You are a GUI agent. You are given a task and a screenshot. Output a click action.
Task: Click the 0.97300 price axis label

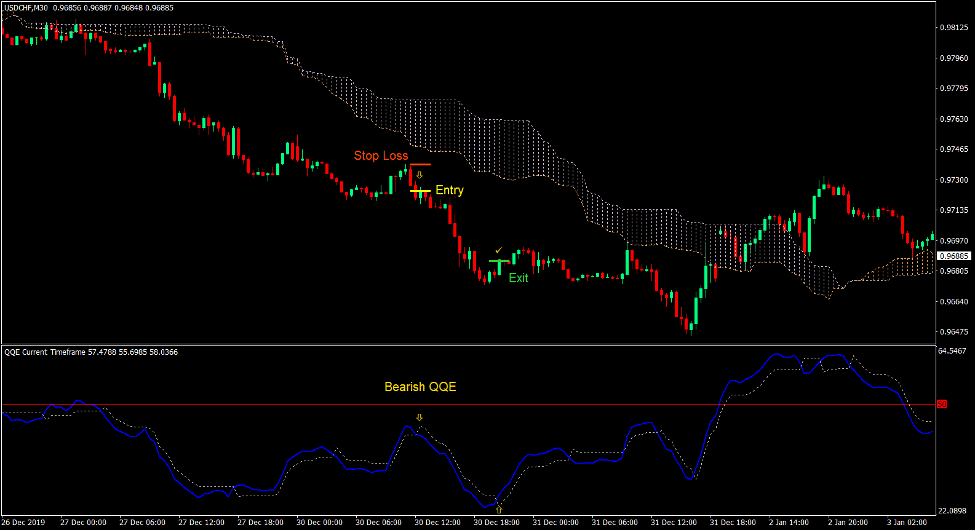(x=953, y=180)
